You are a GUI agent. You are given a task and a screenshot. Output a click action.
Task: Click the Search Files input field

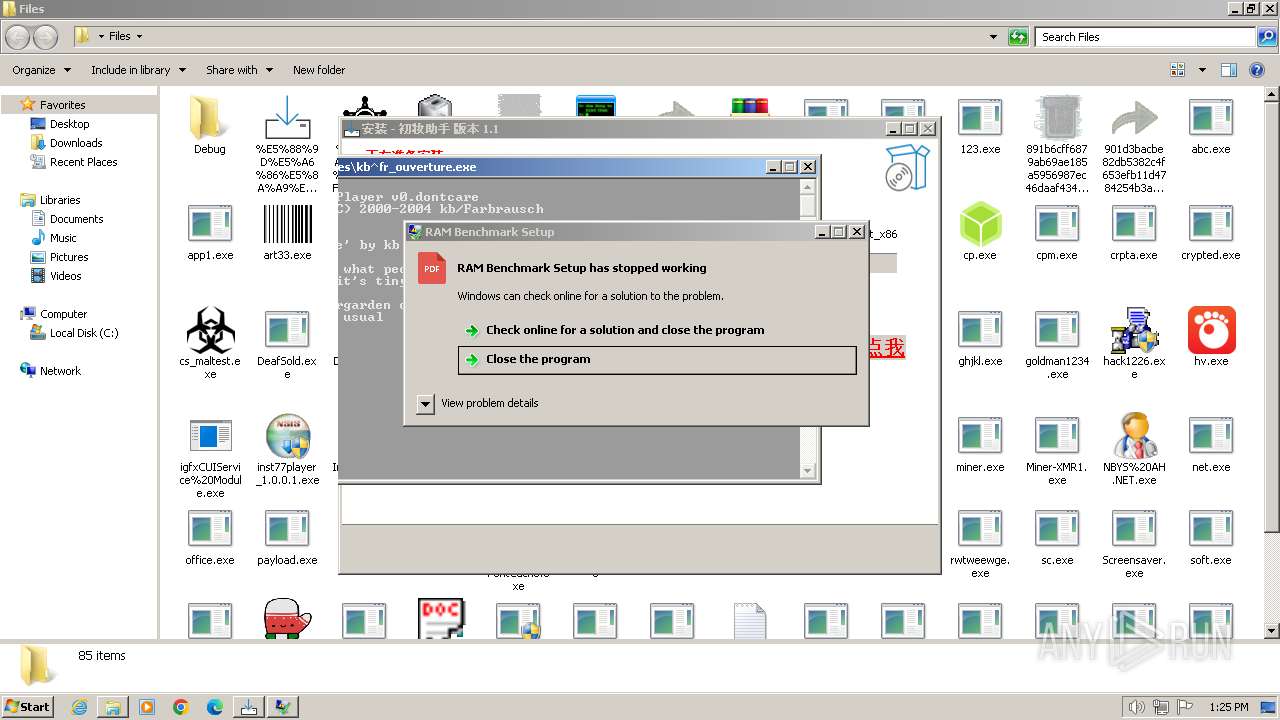coord(1145,37)
